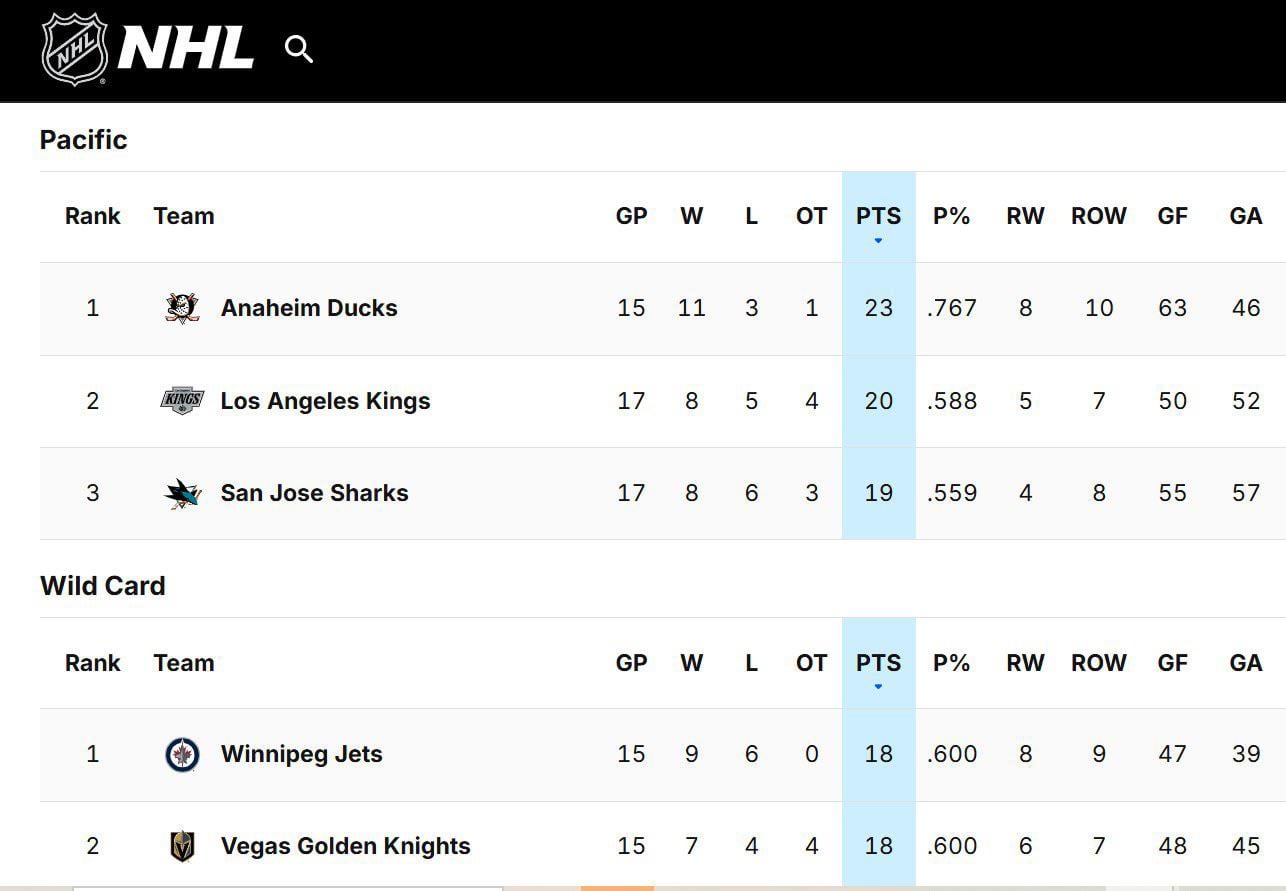Open Winnipeg Jets team link

(301, 754)
